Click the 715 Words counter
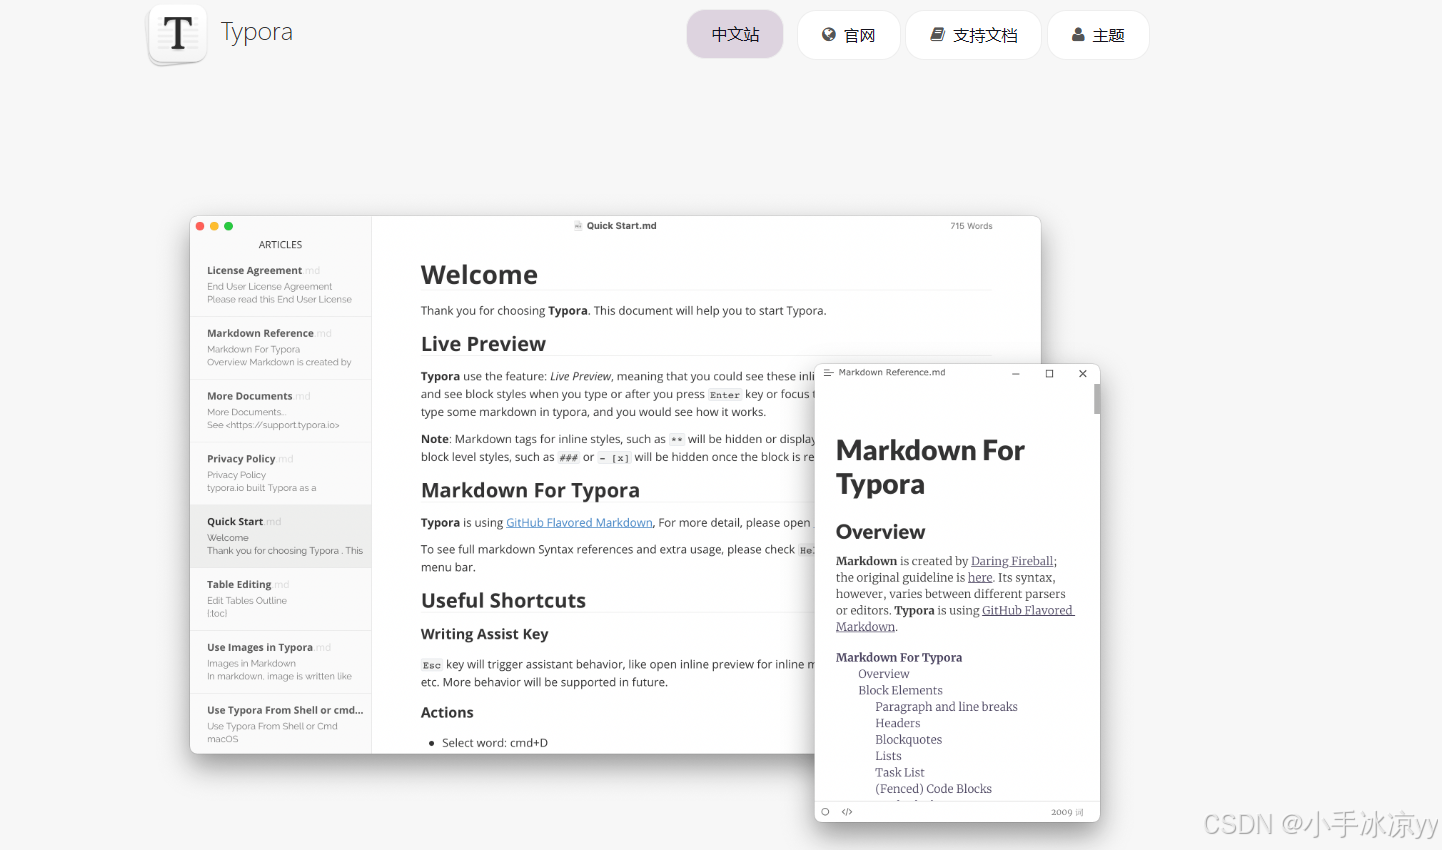The height and width of the screenshot is (850, 1442). click(971, 226)
